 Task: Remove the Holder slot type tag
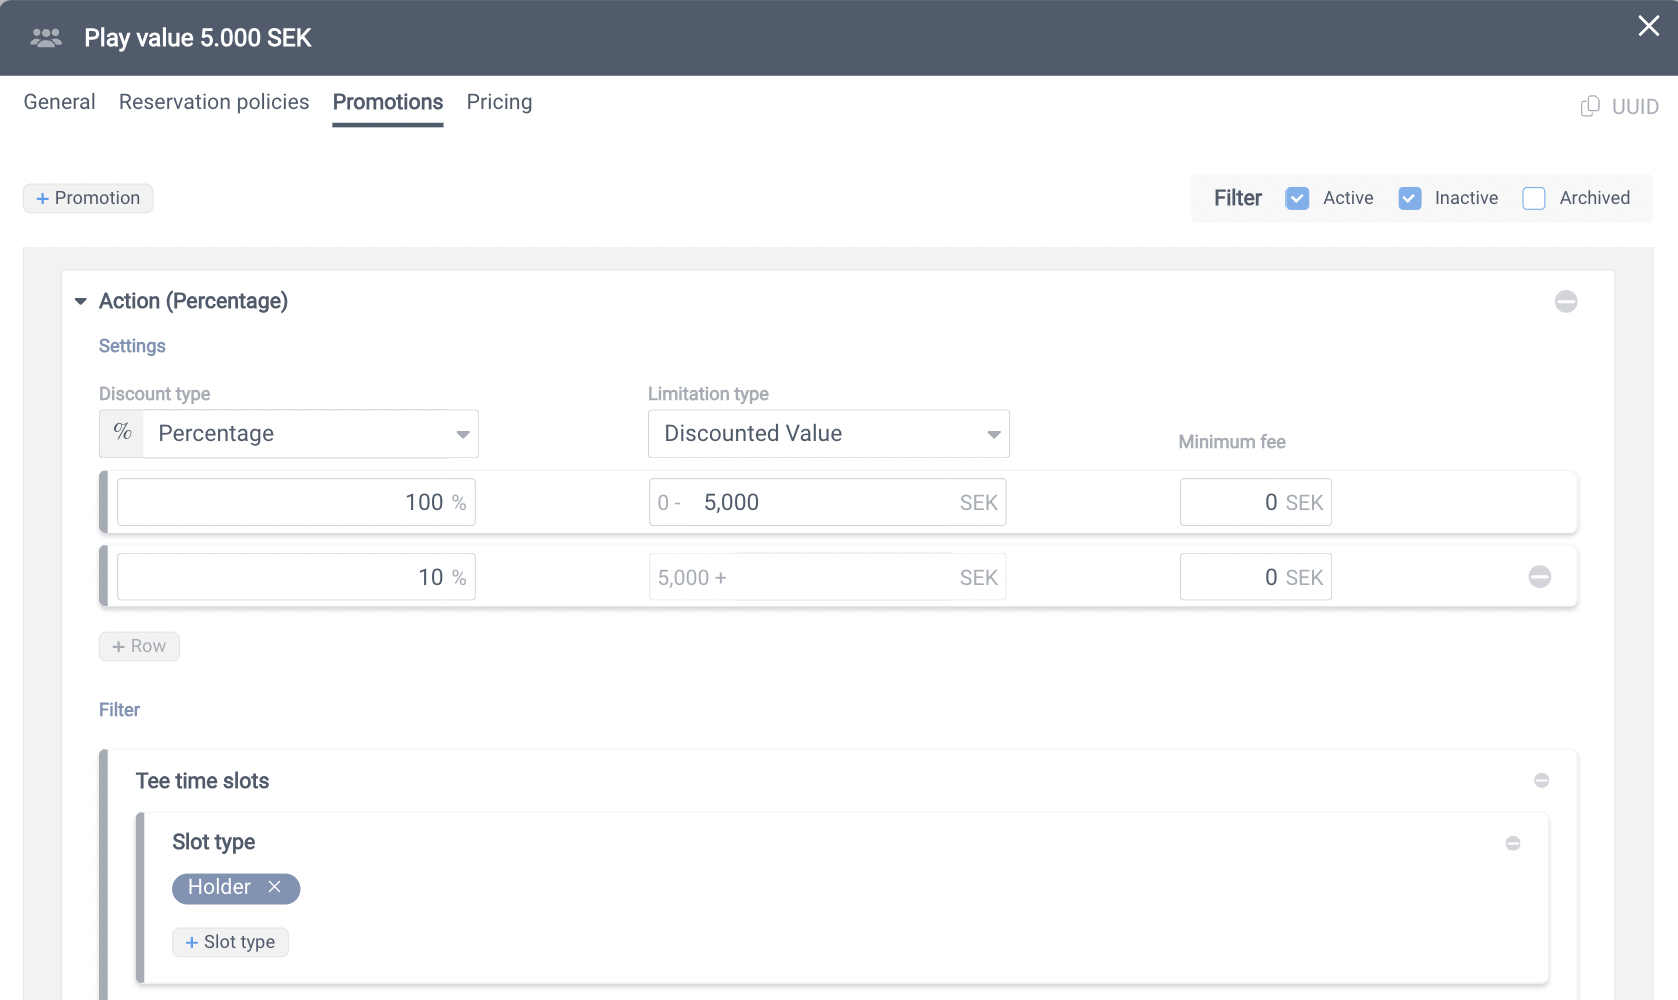(x=274, y=887)
